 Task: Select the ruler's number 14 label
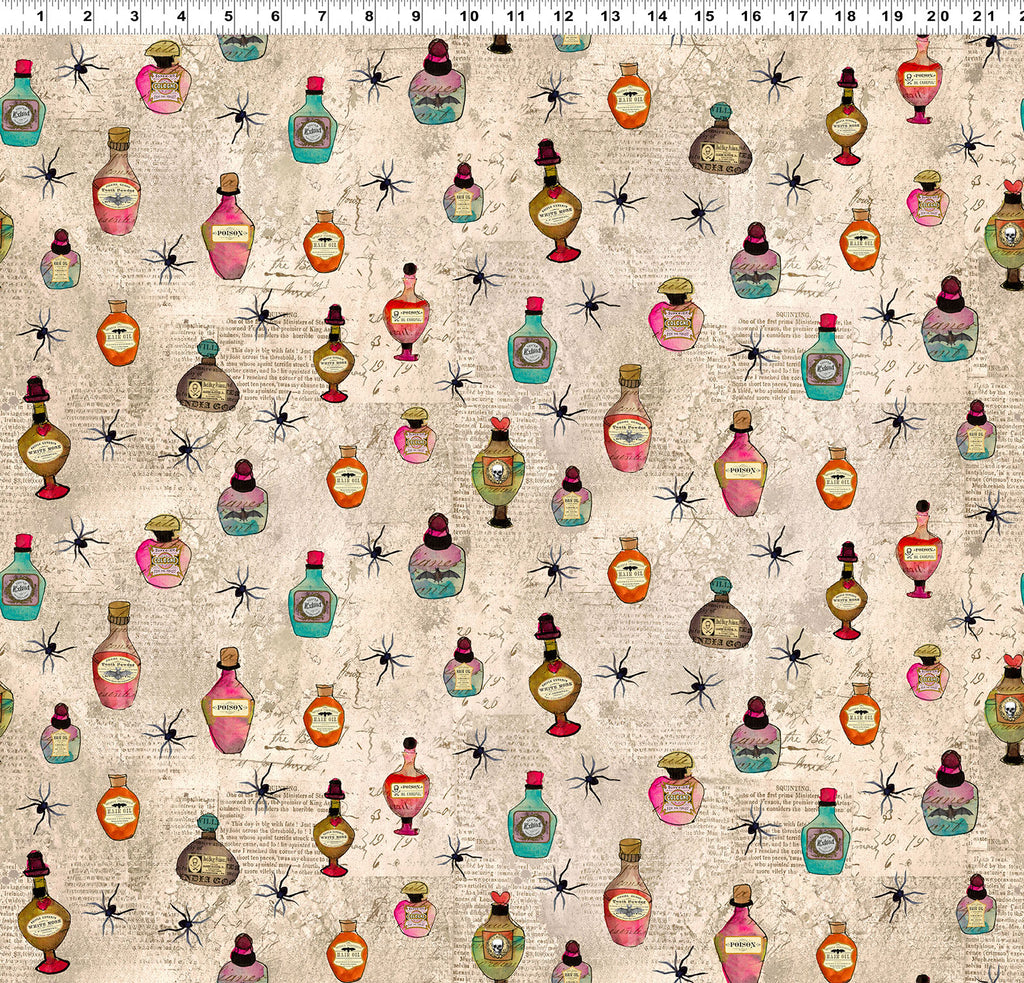pyautogui.click(x=657, y=16)
